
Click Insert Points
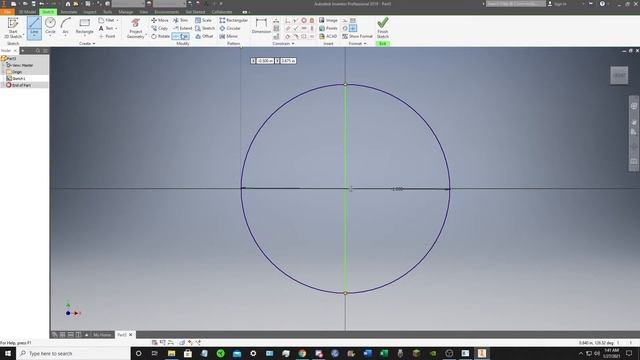point(329,28)
